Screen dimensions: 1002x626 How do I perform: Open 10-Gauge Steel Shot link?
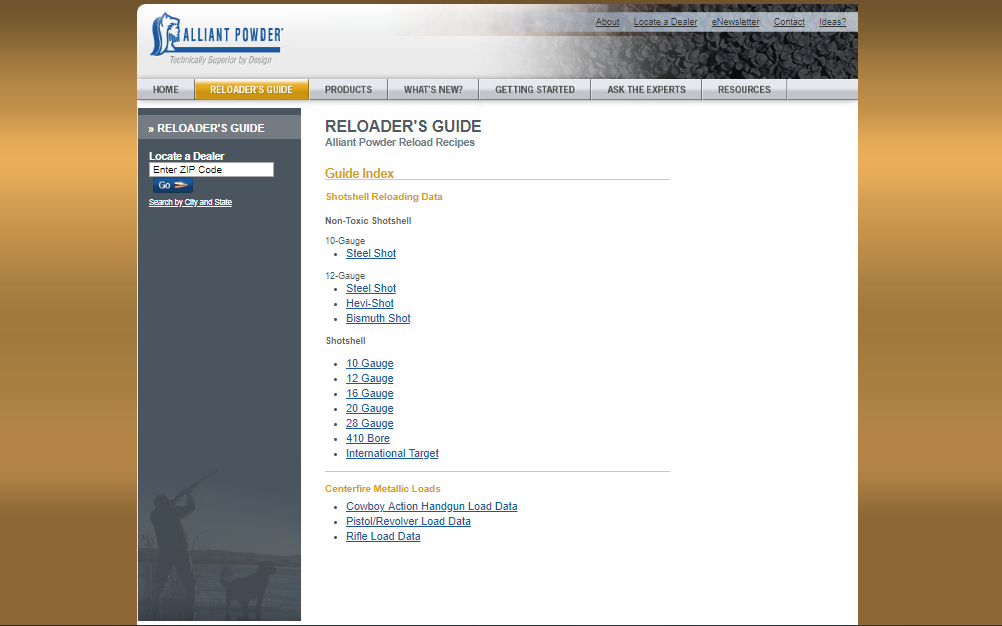click(x=371, y=254)
